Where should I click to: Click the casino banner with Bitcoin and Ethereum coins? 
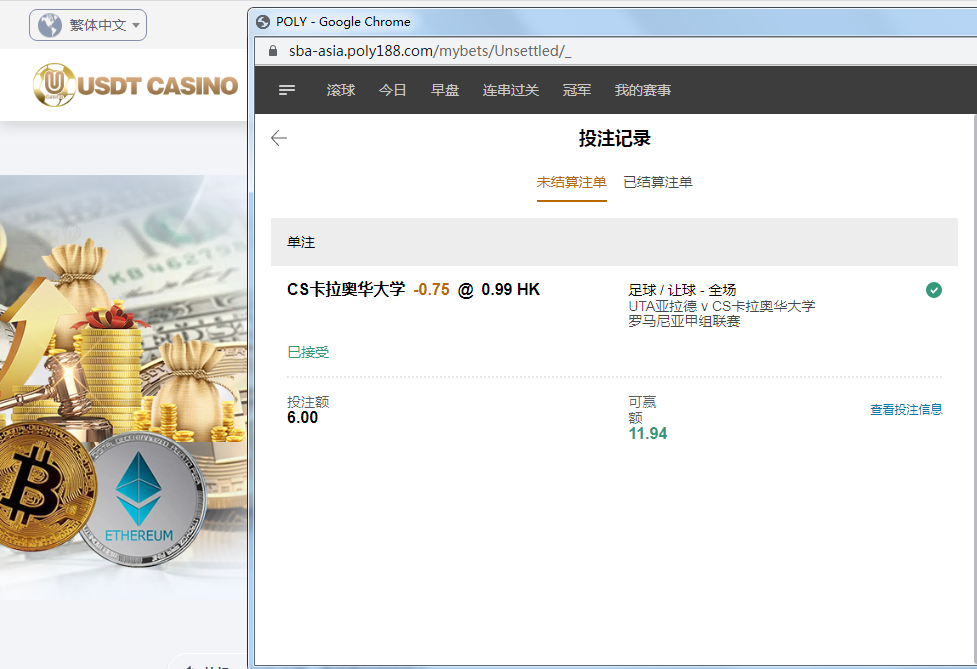pyautogui.click(x=123, y=387)
